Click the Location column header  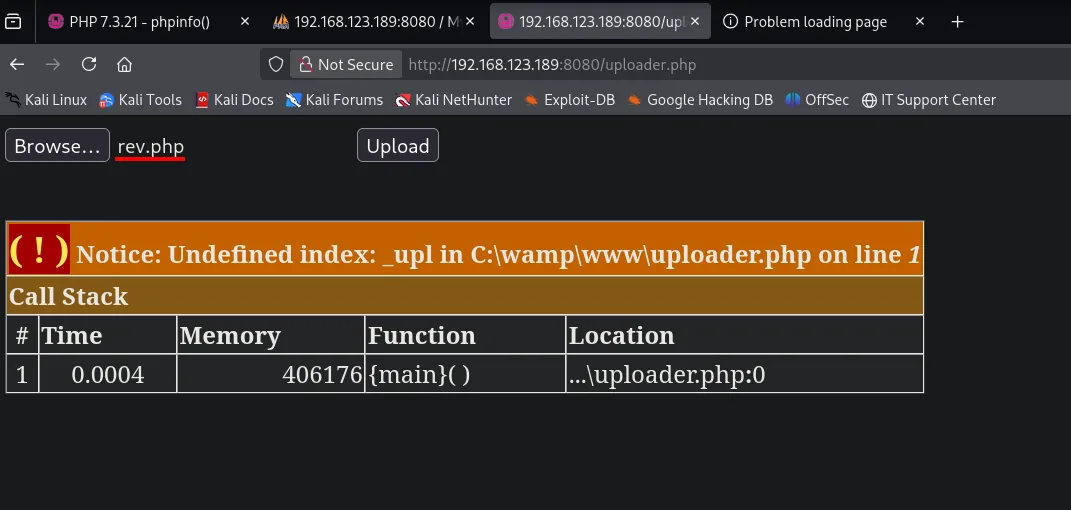click(745, 335)
